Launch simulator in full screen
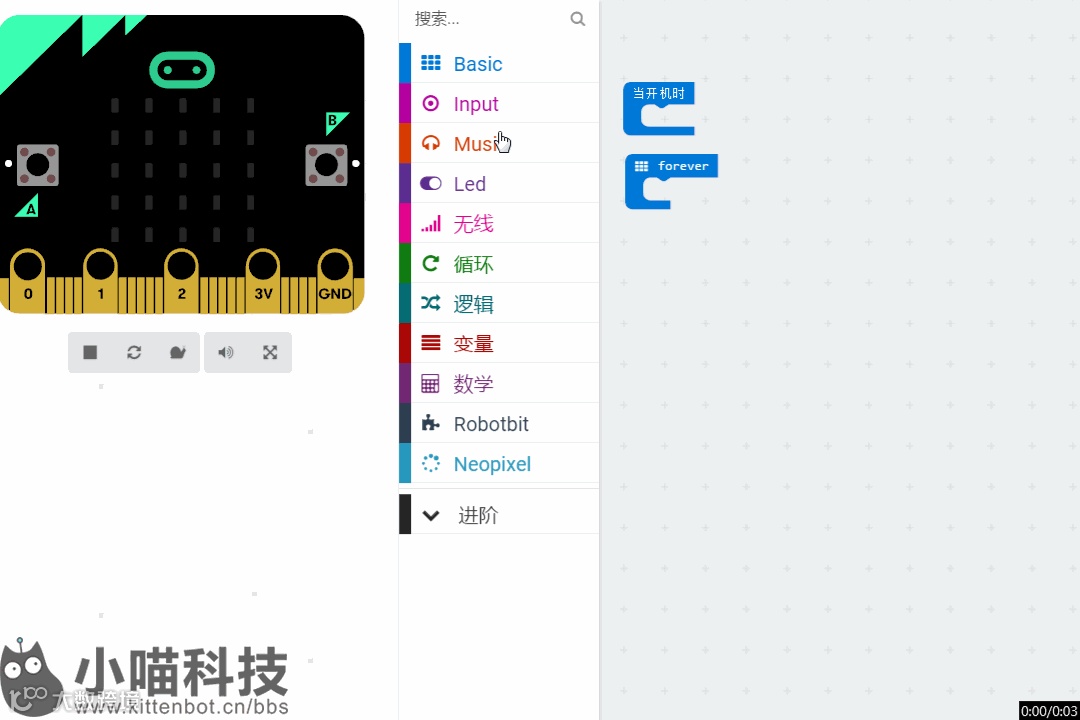 pyautogui.click(x=270, y=353)
